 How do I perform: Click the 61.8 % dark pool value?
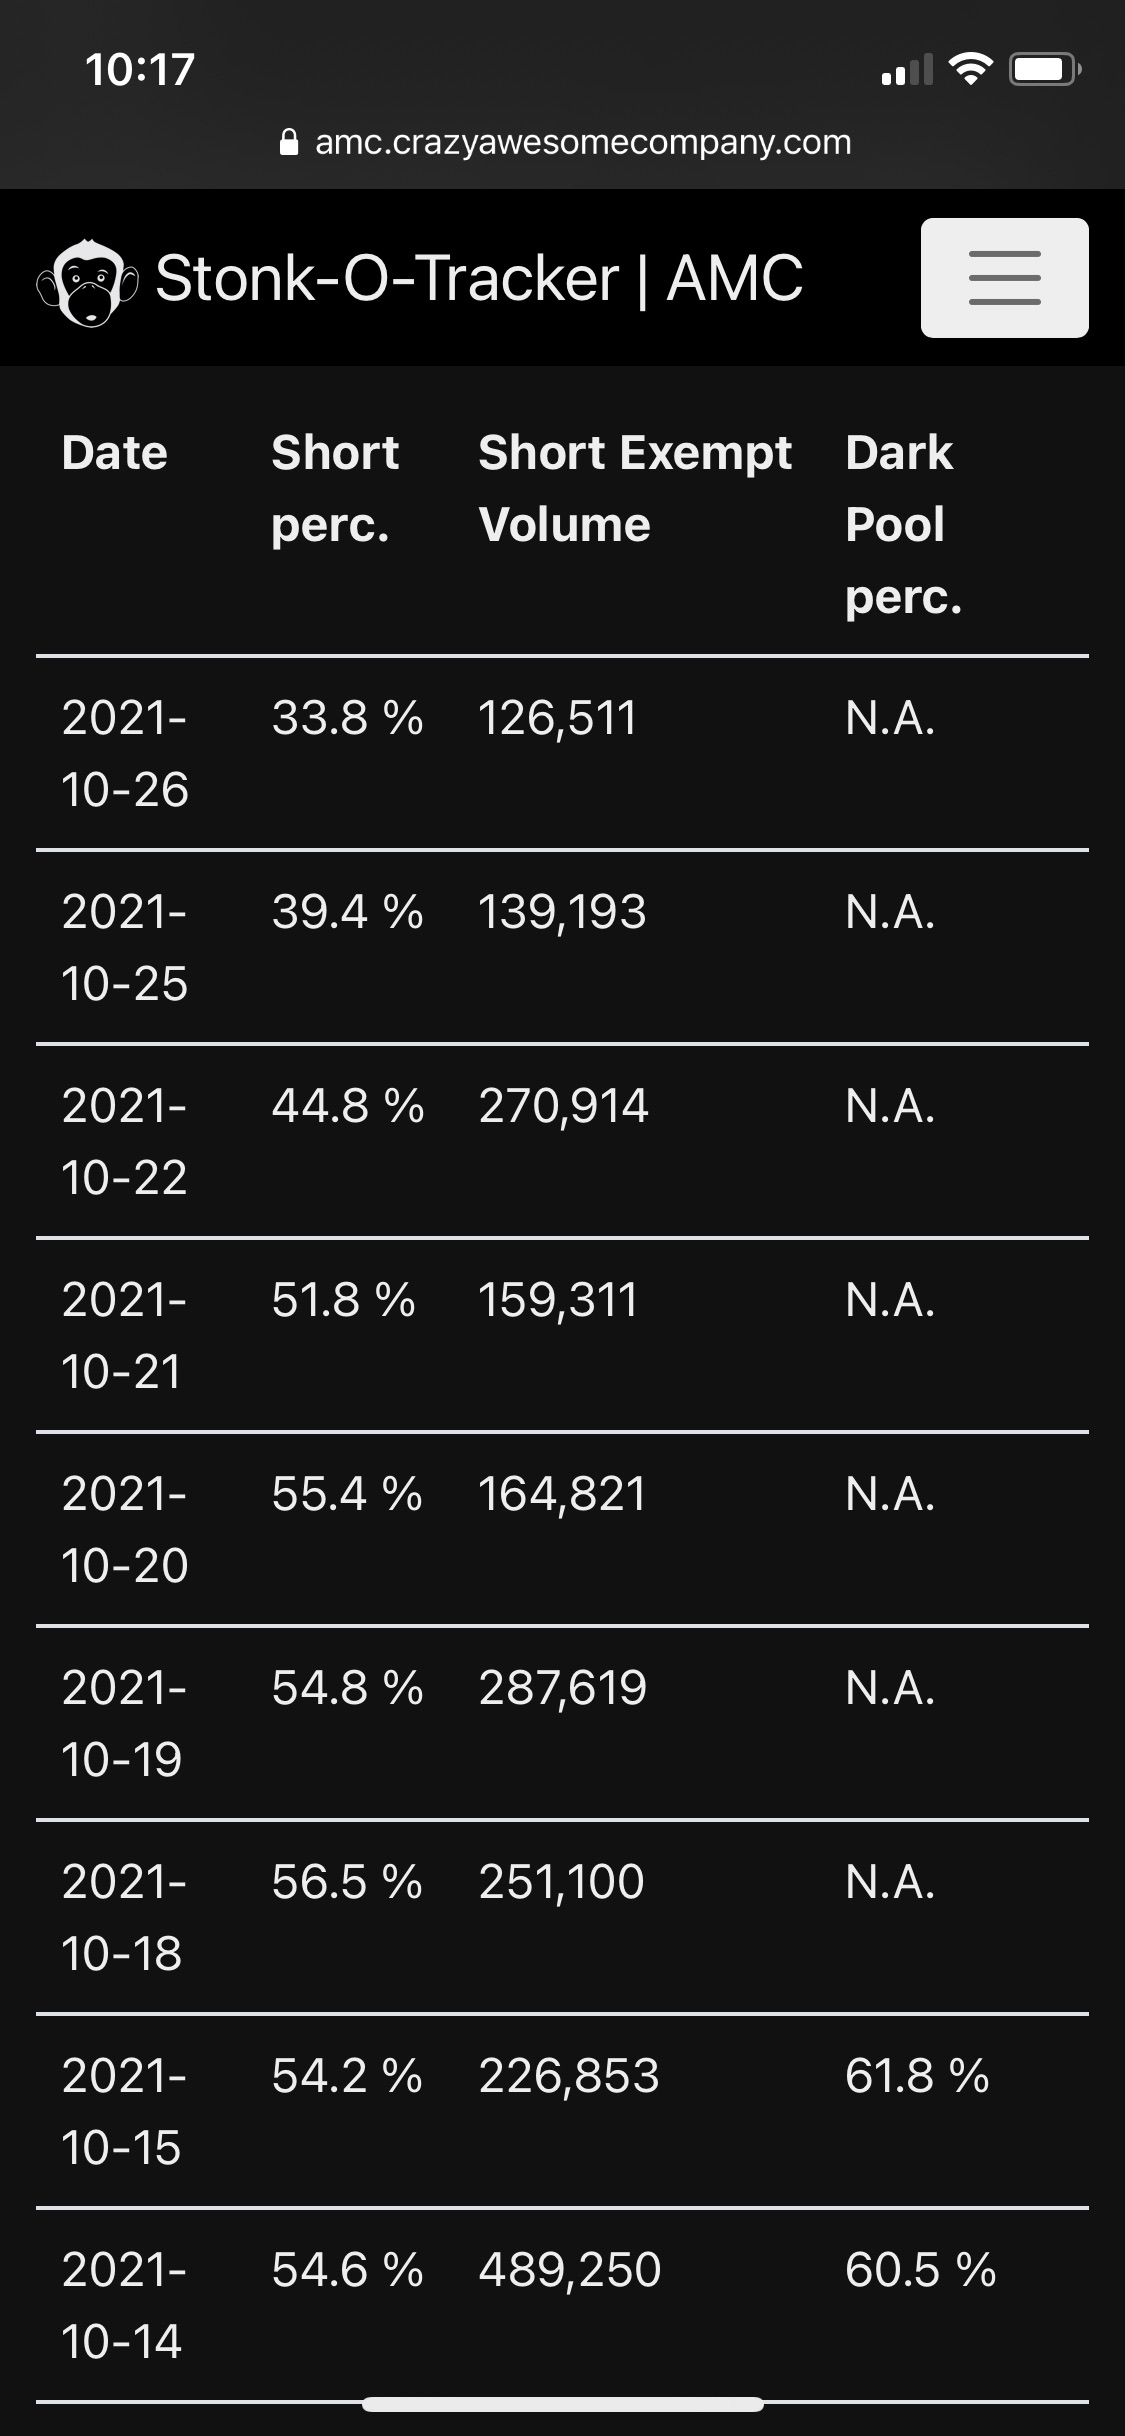917,2076
